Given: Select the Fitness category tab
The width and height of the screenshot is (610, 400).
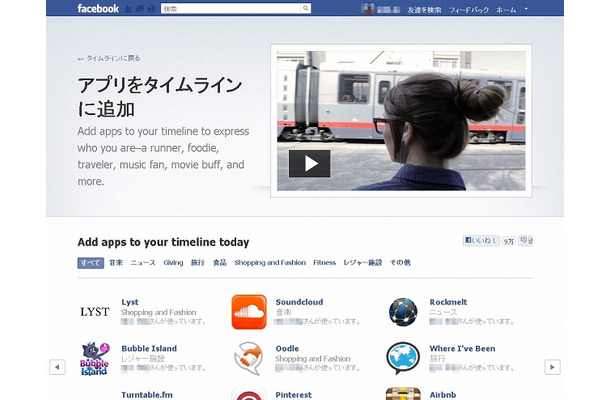Looking at the screenshot, I should 324,263.
